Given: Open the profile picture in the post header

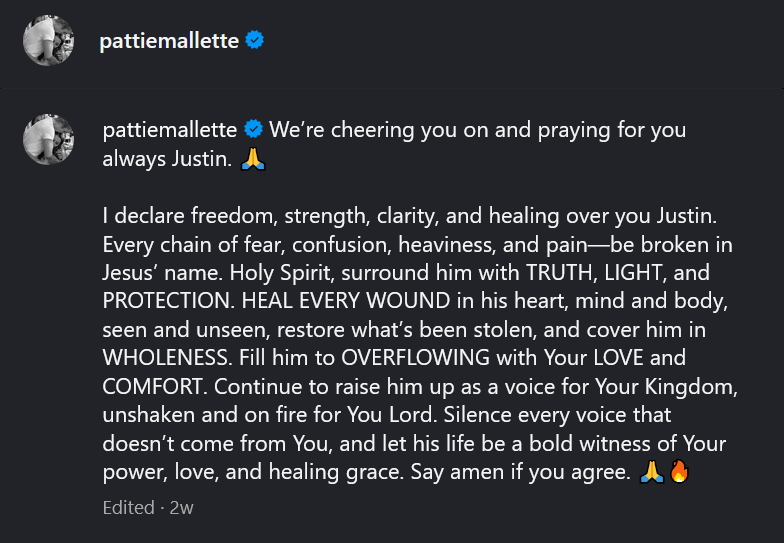Looking at the screenshot, I should point(49,41).
